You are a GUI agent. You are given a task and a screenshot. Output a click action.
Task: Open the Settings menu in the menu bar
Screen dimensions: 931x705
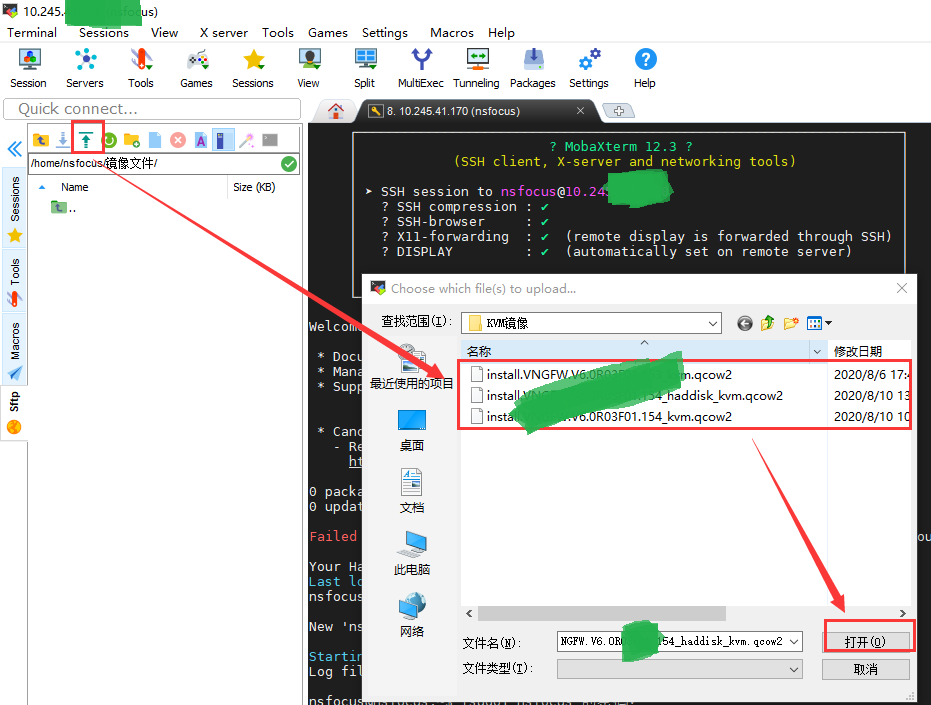pos(385,33)
